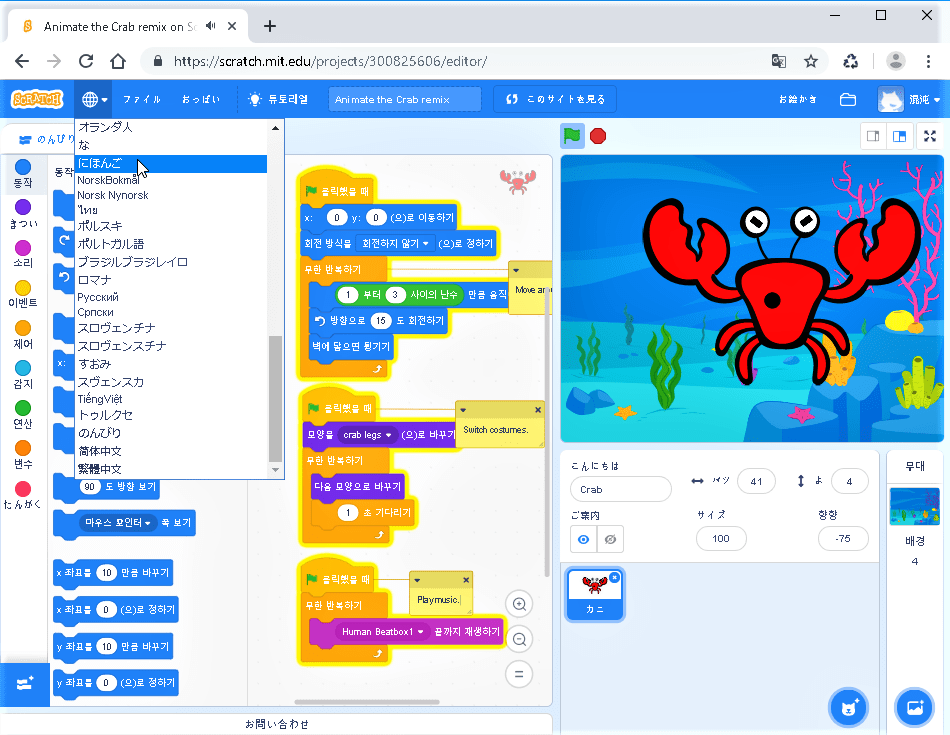Open お問い合わせ backpack bar

pyautogui.click(x=277, y=724)
